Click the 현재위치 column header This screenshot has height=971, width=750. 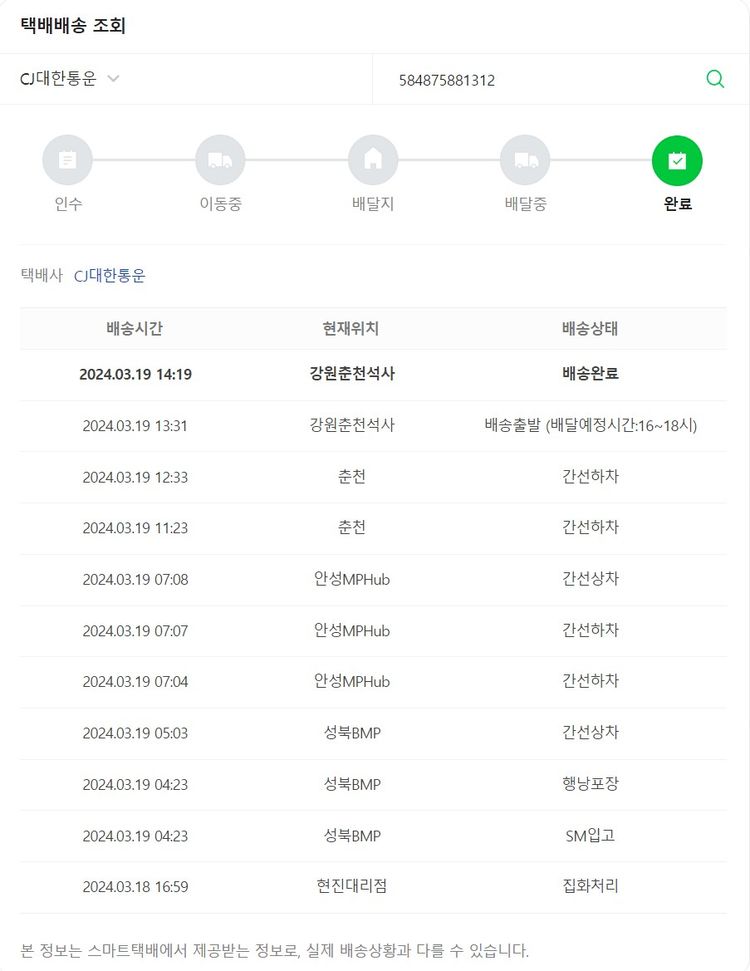point(351,328)
